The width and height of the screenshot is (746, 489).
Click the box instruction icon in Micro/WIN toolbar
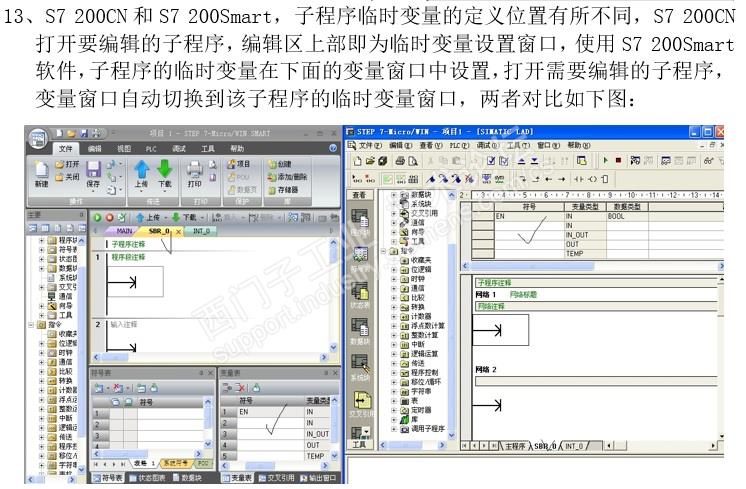click(604, 179)
